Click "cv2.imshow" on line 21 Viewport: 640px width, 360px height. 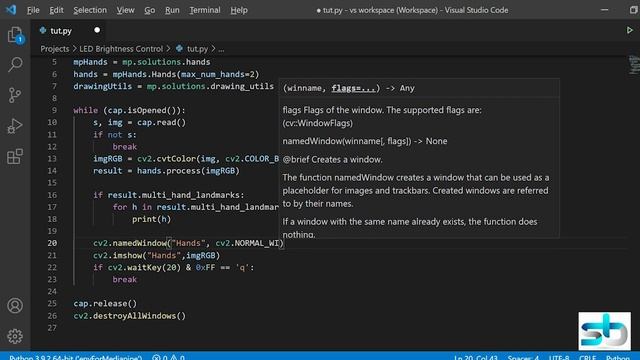(x=117, y=255)
